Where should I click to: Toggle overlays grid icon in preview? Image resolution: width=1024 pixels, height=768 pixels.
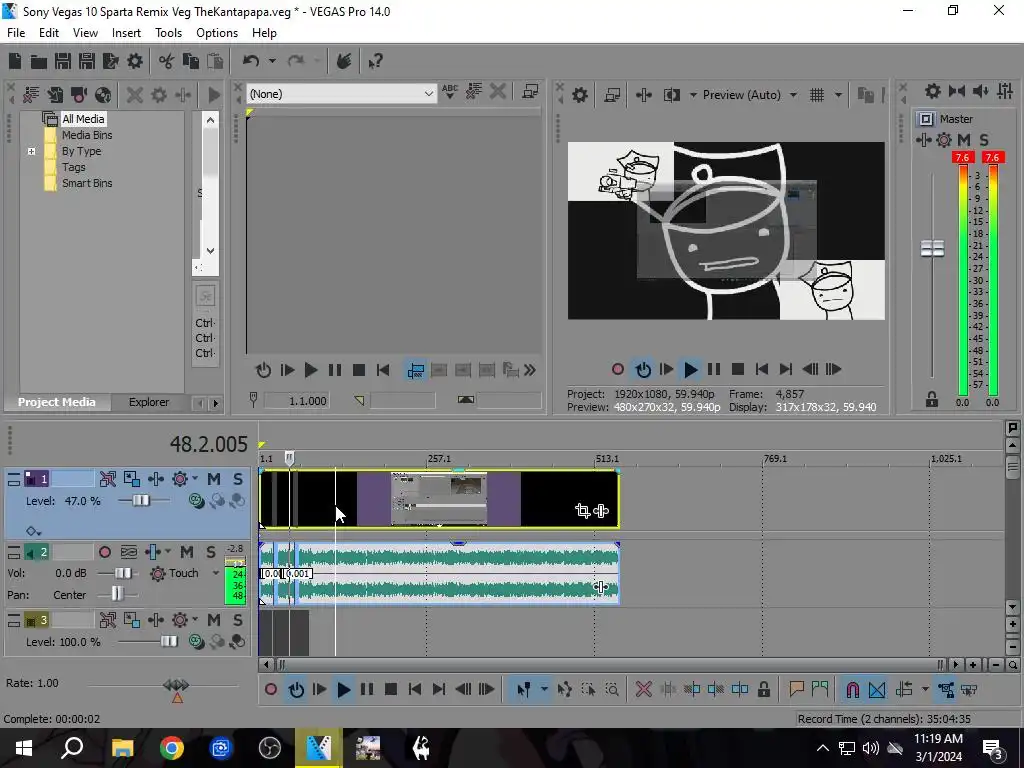pos(817,95)
